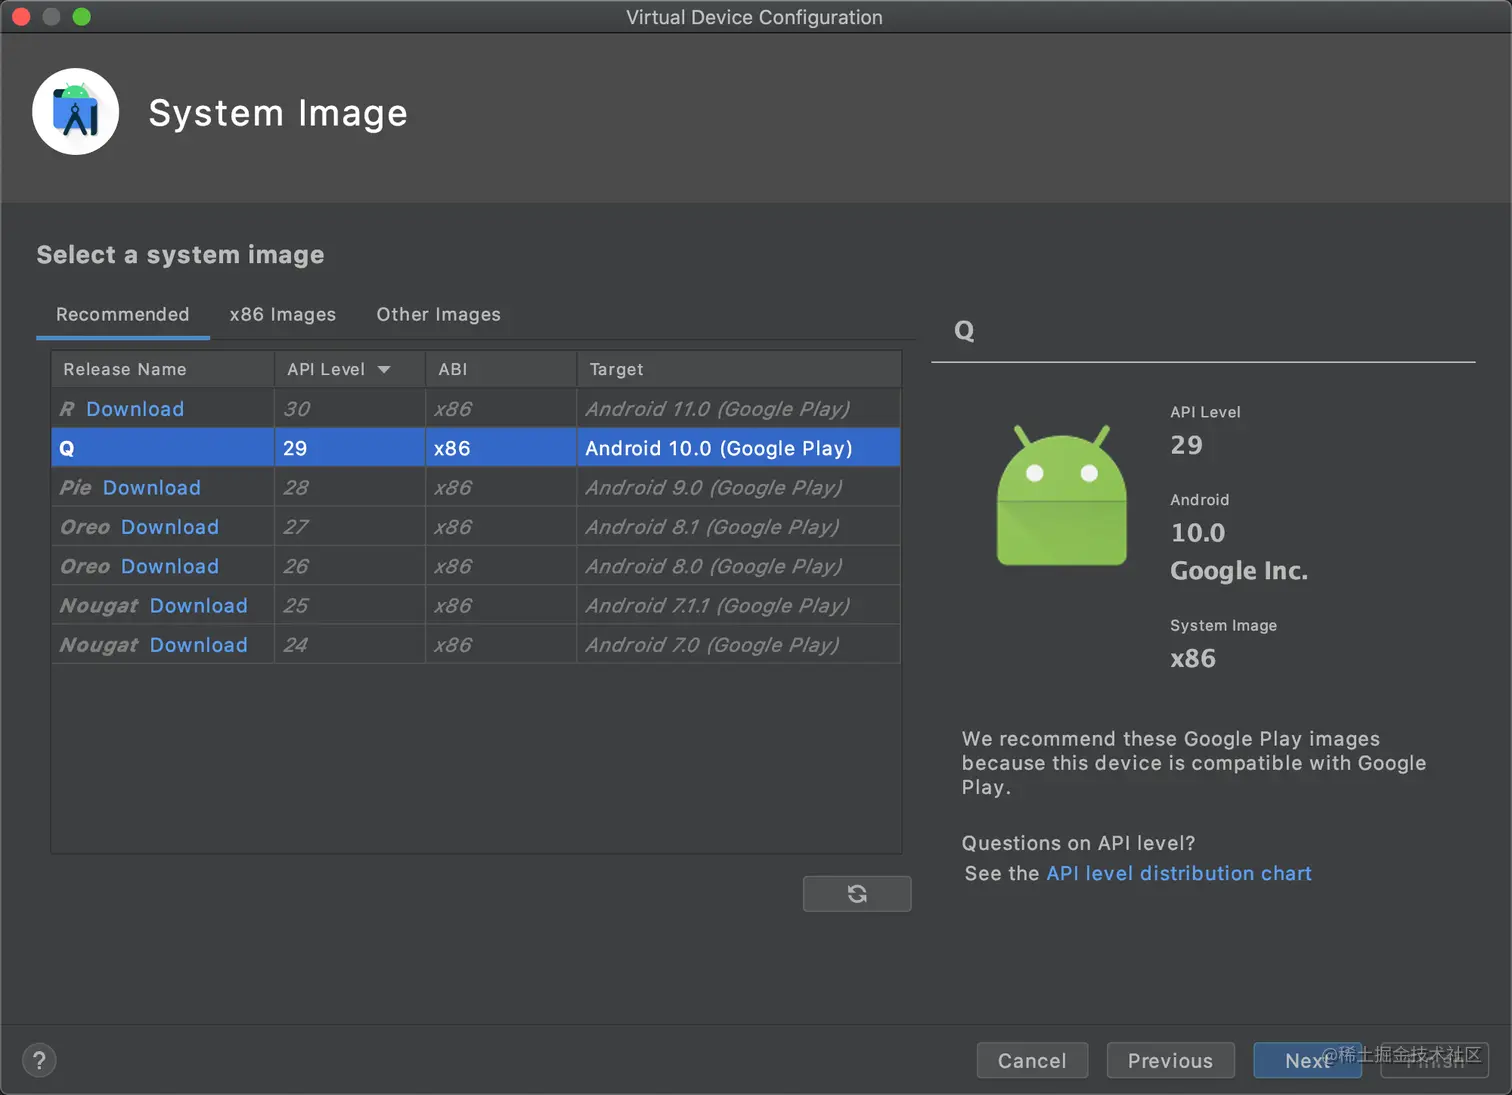Select the Recommended tab
This screenshot has height=1095, width=1512.
pyautogui.click(x=122, y=314)
